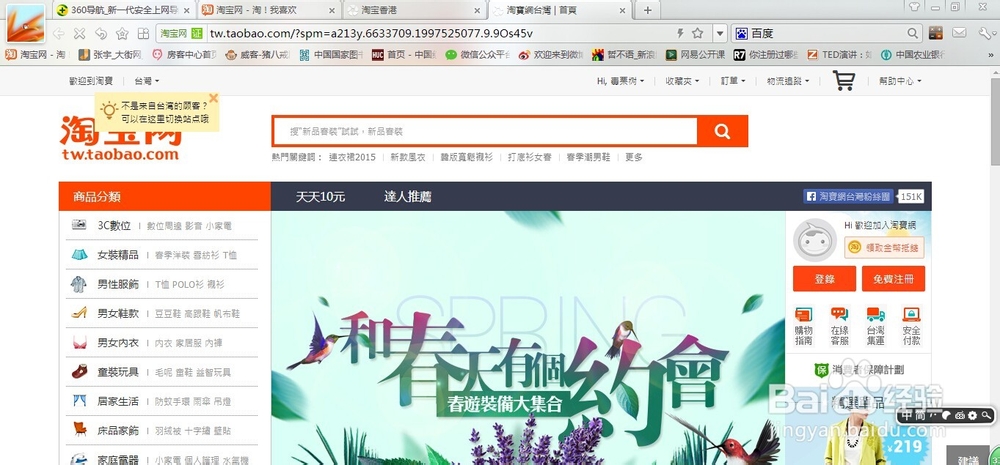This screenshot has height=465, width=1000.
Task: Click the 新款風衣 hot keyword link
Action: (x=408, y=157)
